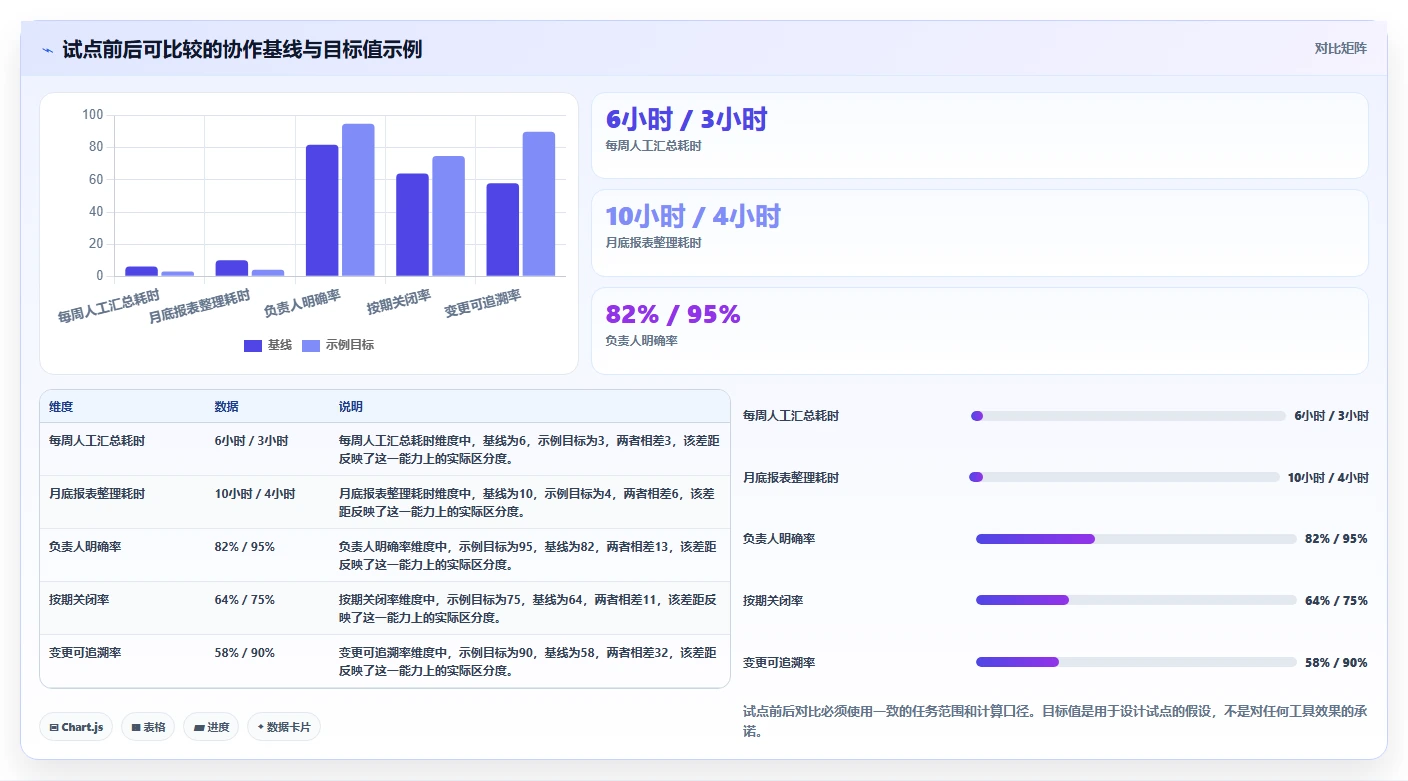Screen dimensions: 1408x781
Task: Click the 变更可追溯率 target bar in chart
Action: click(539, 204)
